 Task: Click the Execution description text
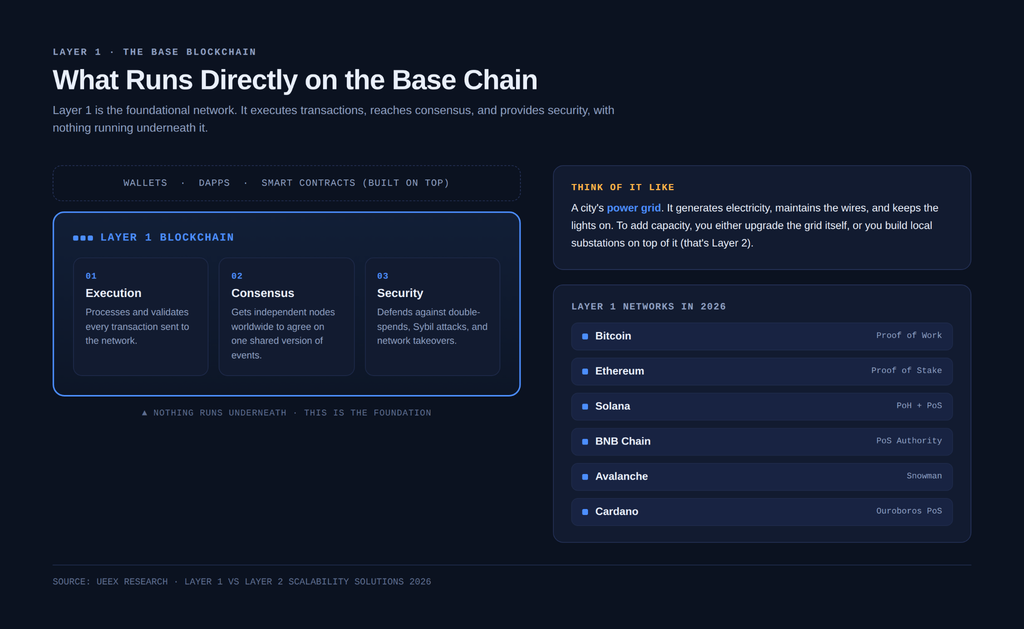click(138, 327)
